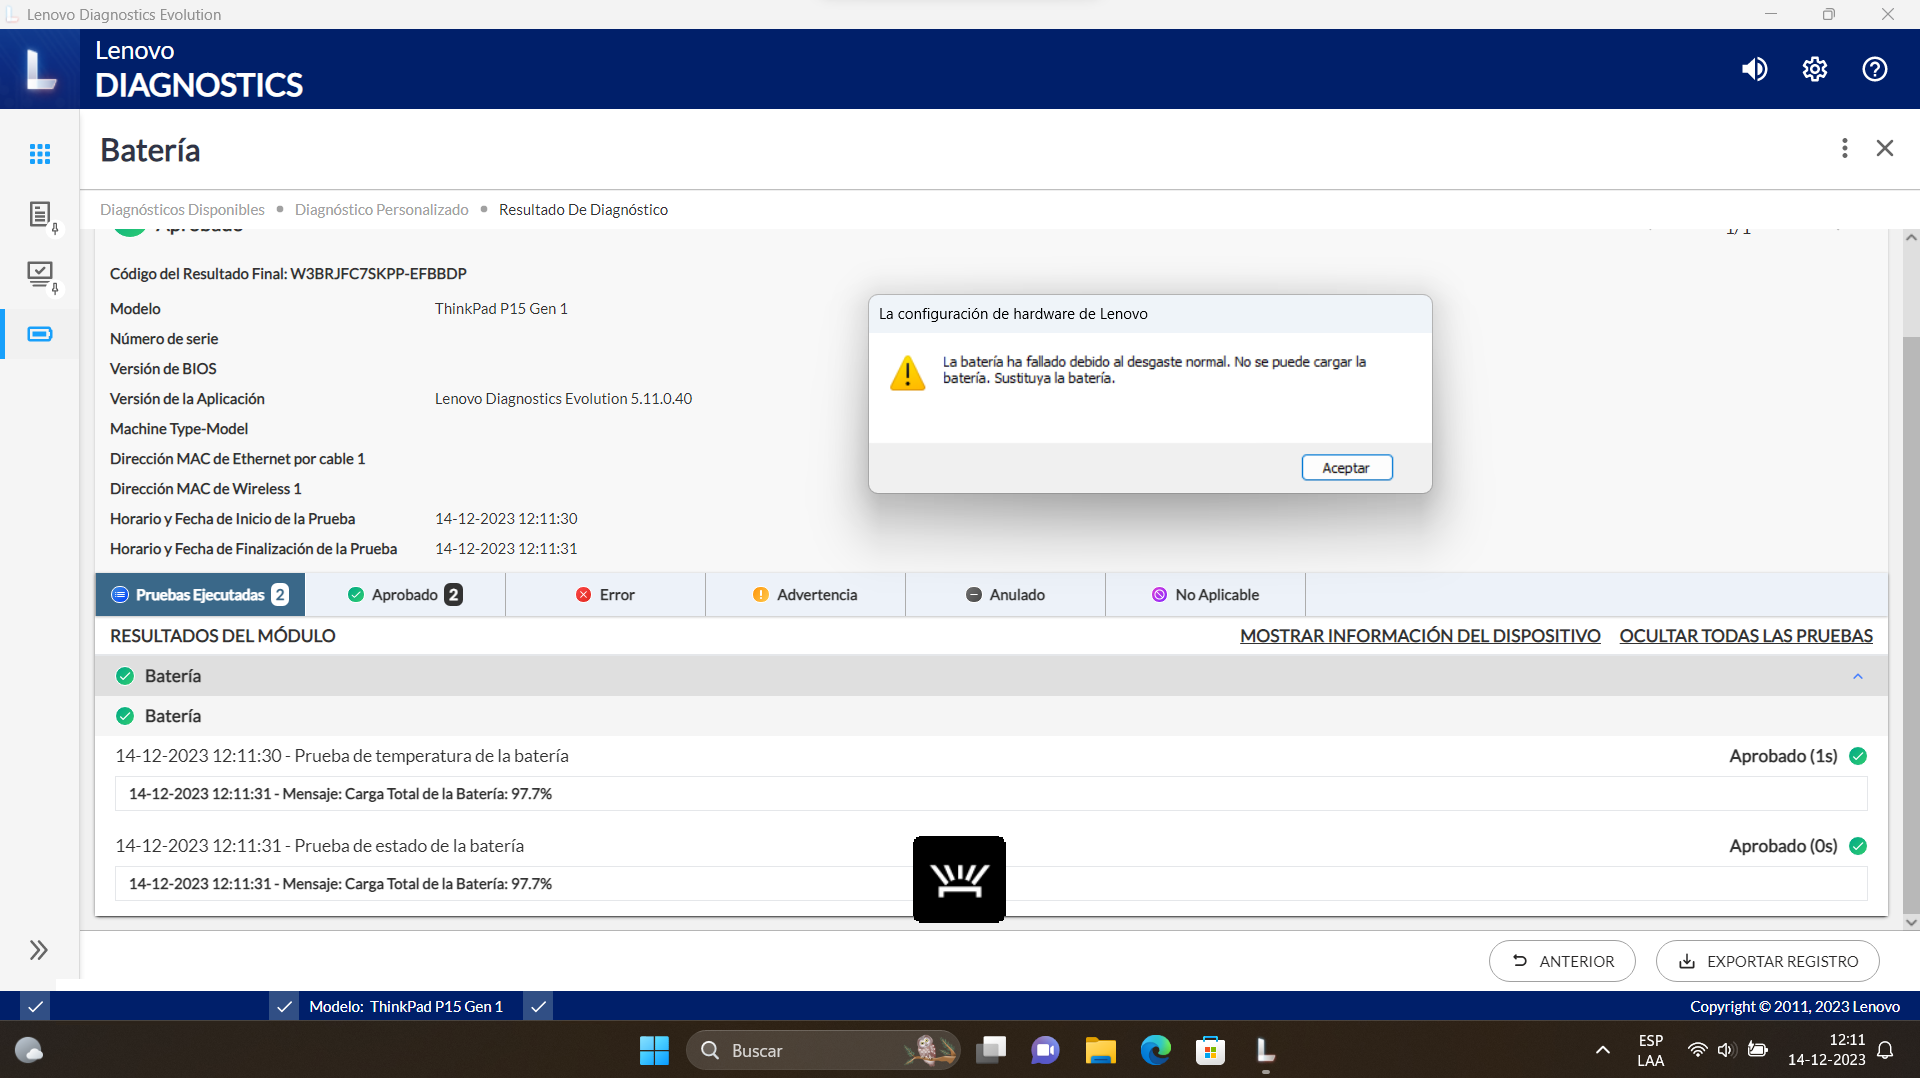Click Lenovo Diagnostics Evolution 5.11.0.40 version value

563,398
